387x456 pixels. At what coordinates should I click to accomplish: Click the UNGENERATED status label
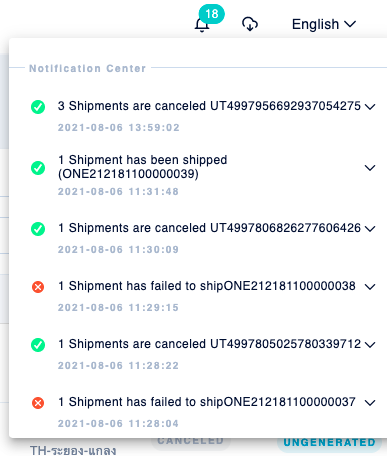[329, 442]
